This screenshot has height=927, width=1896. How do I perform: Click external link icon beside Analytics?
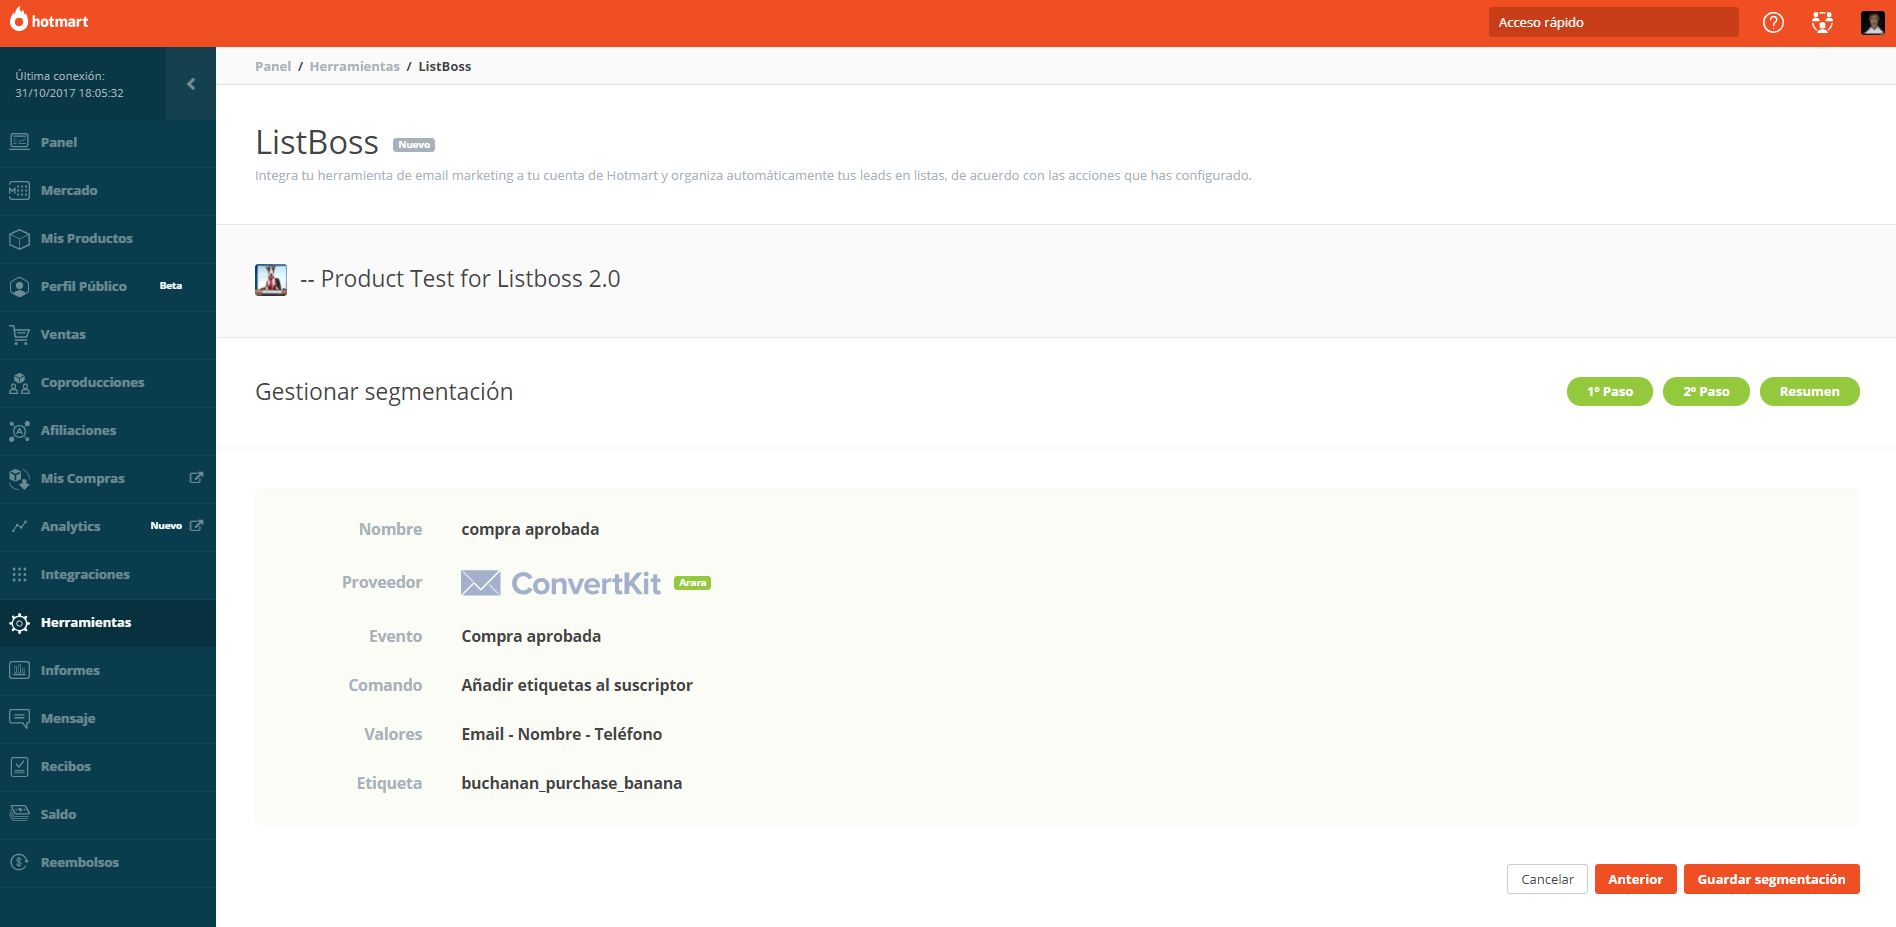196,526
